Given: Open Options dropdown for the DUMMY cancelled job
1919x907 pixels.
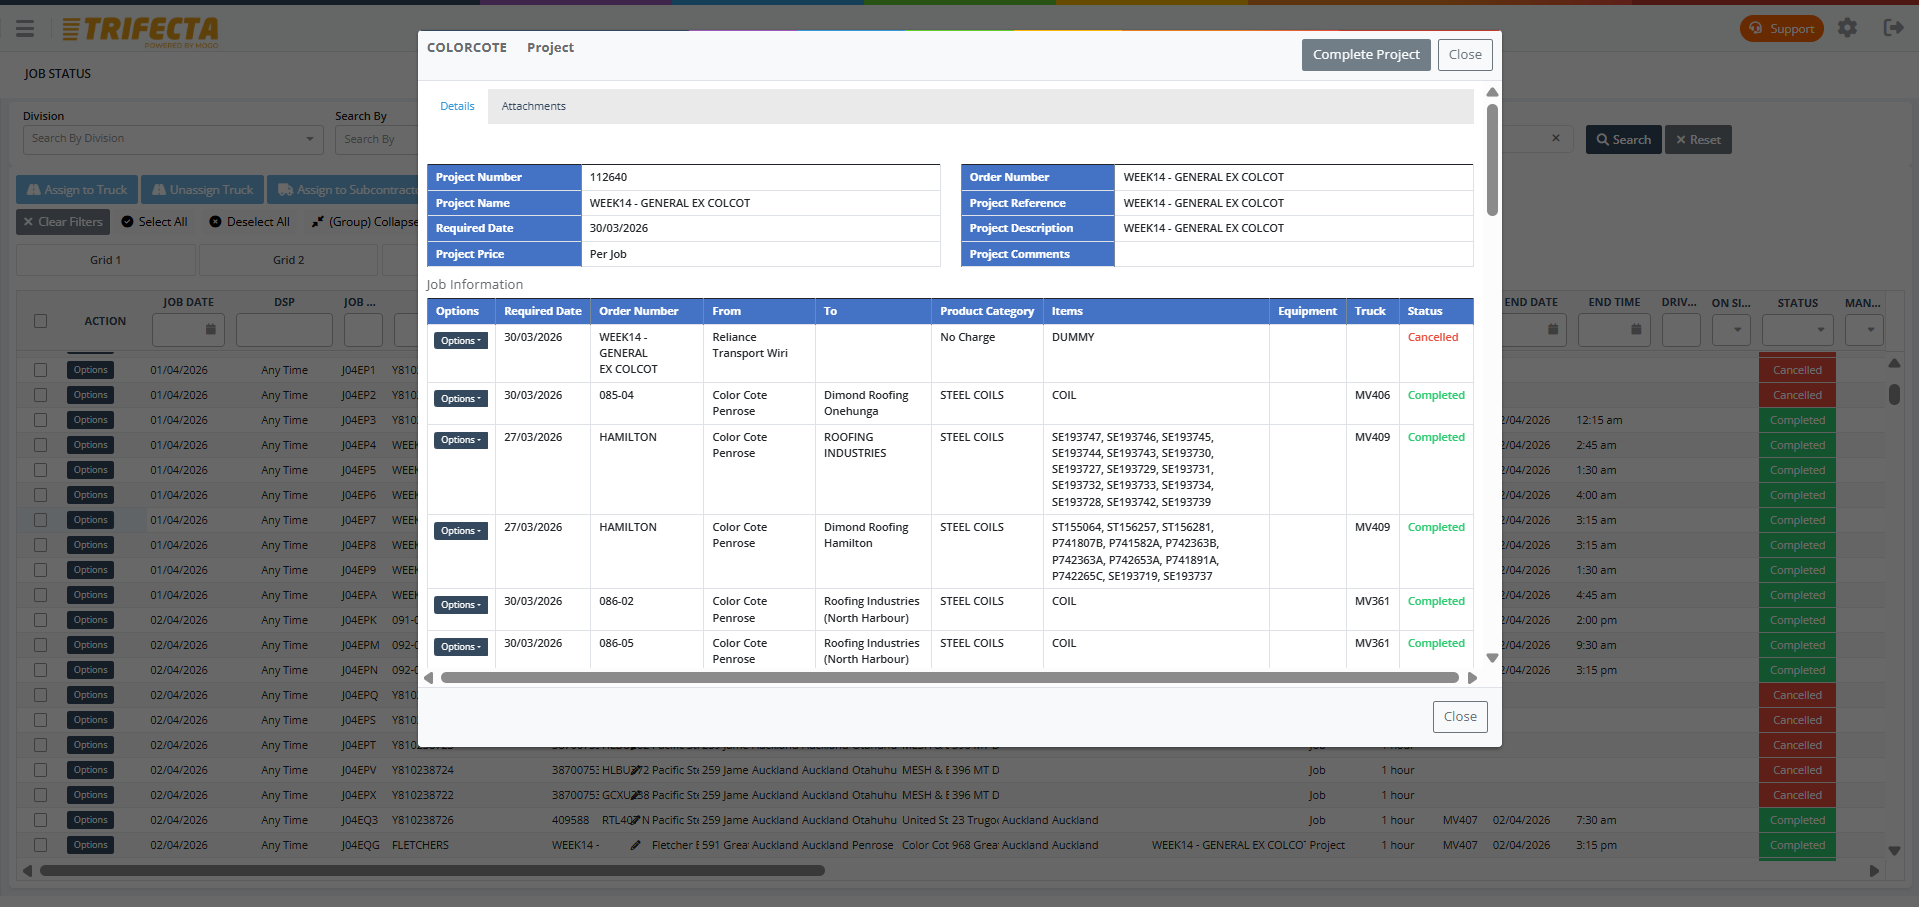Looking at the screenshot, I should (461, 341).
